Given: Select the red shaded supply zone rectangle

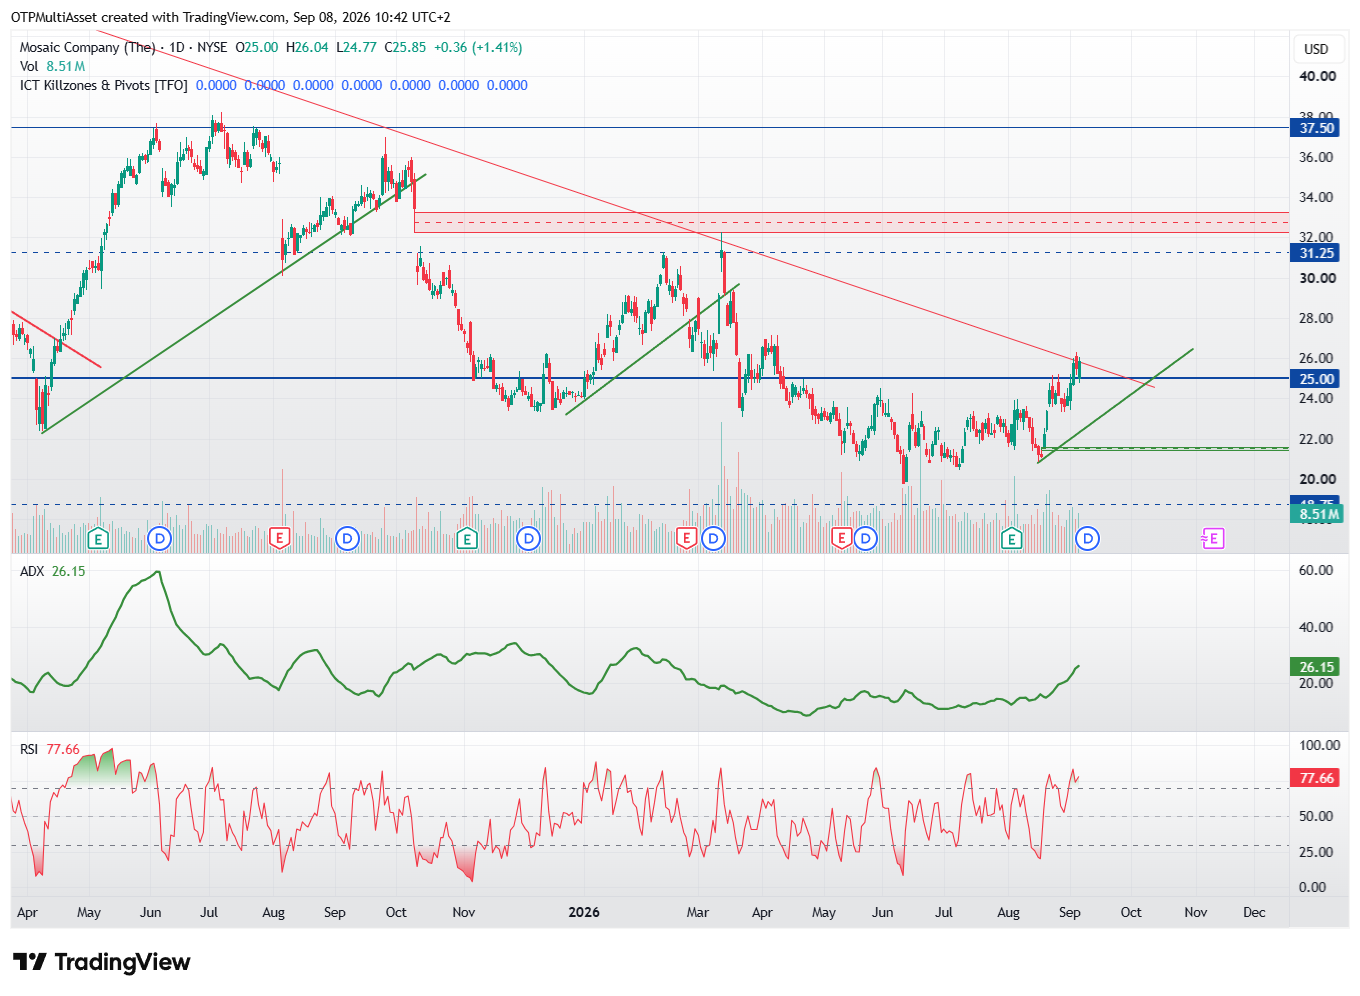Looking at the screenshot, I should (x=851, y=222).
